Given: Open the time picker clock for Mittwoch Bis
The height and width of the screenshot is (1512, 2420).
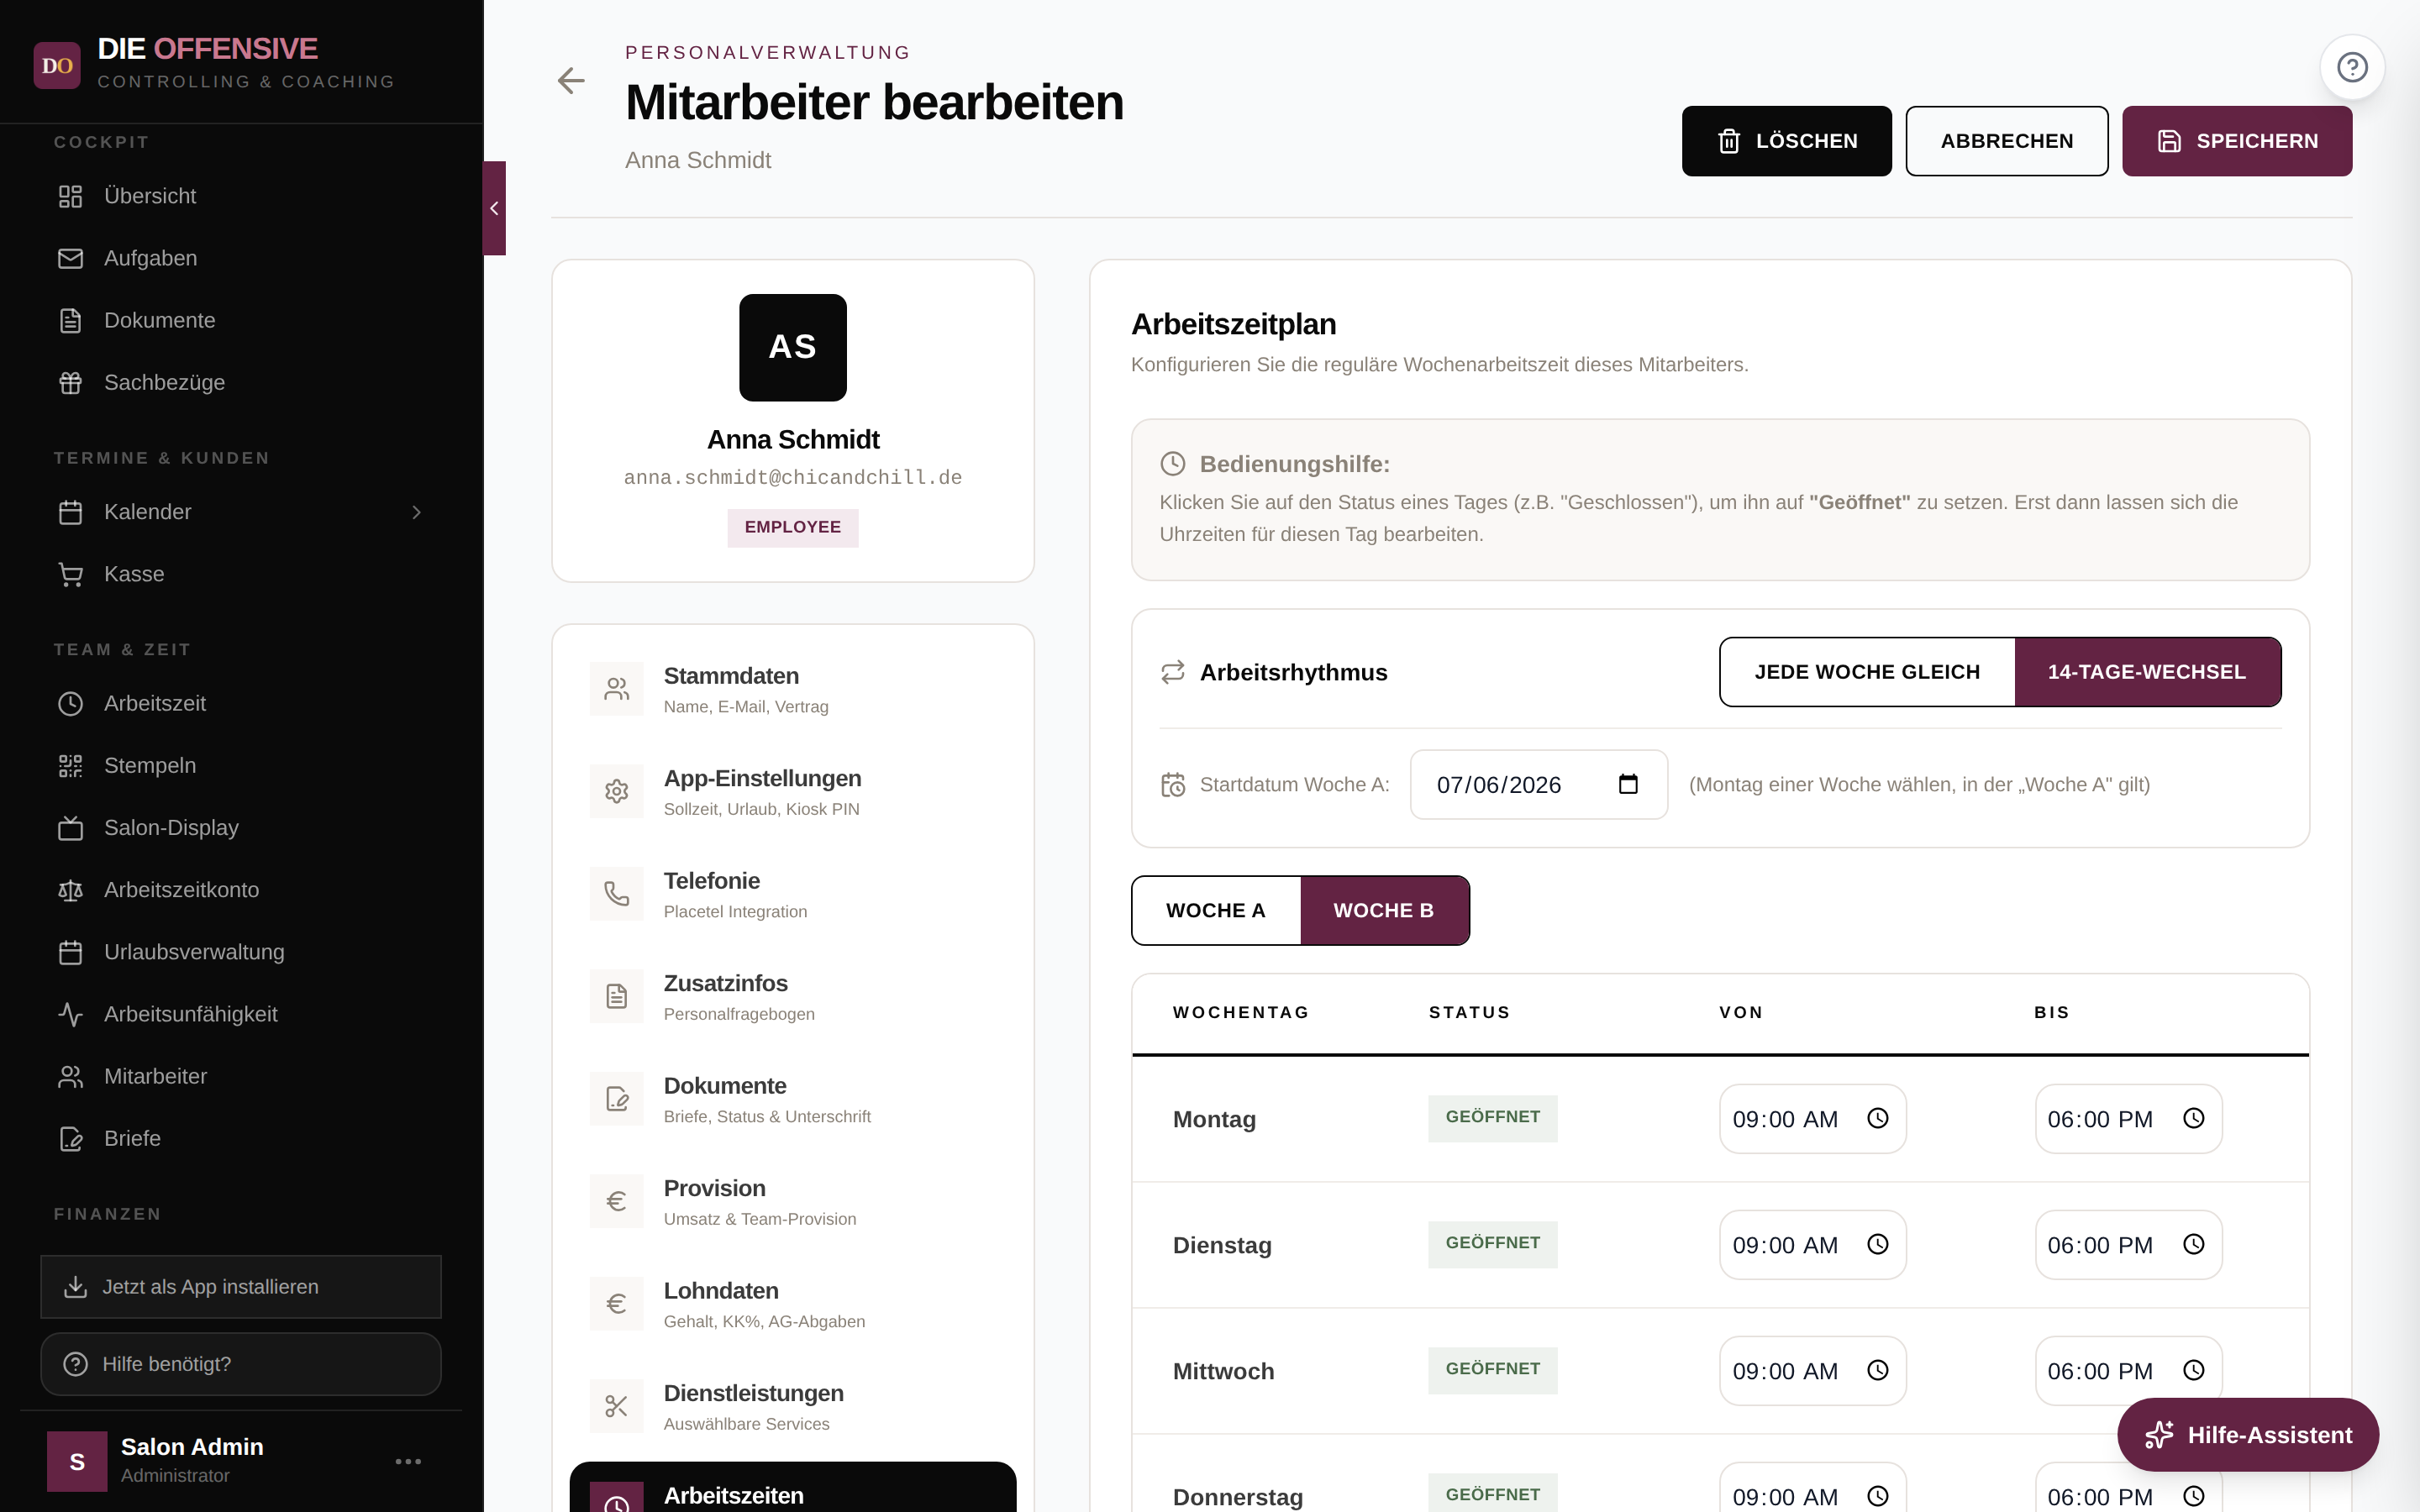Looking at the screenshot, I should click(x=2193, y=1370).
